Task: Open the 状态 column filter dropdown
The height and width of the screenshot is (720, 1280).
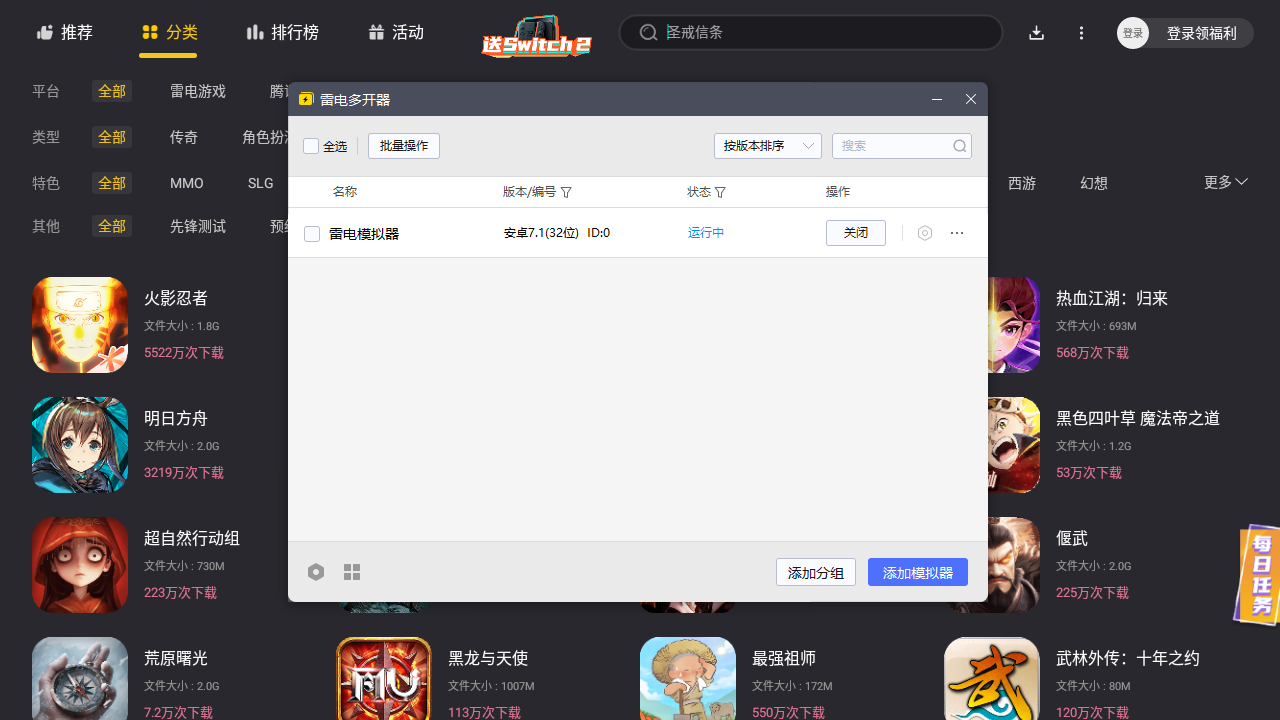Action: [x=720, y=191]
